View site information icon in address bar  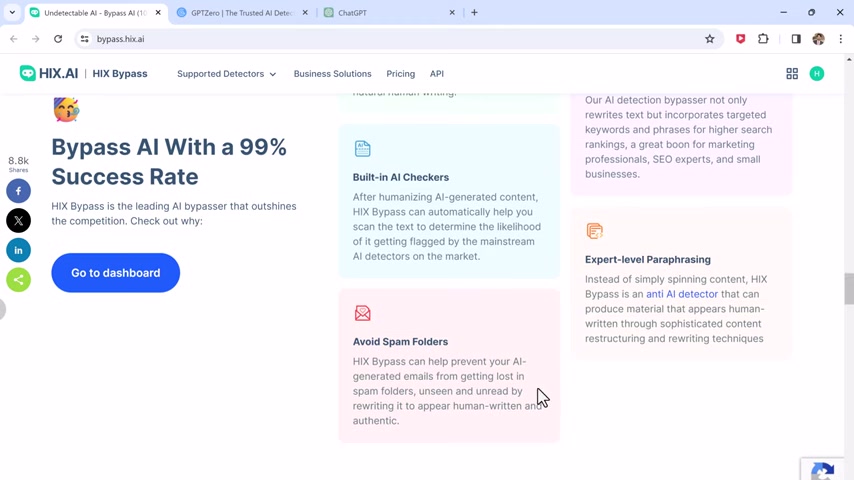click(84, 39)
